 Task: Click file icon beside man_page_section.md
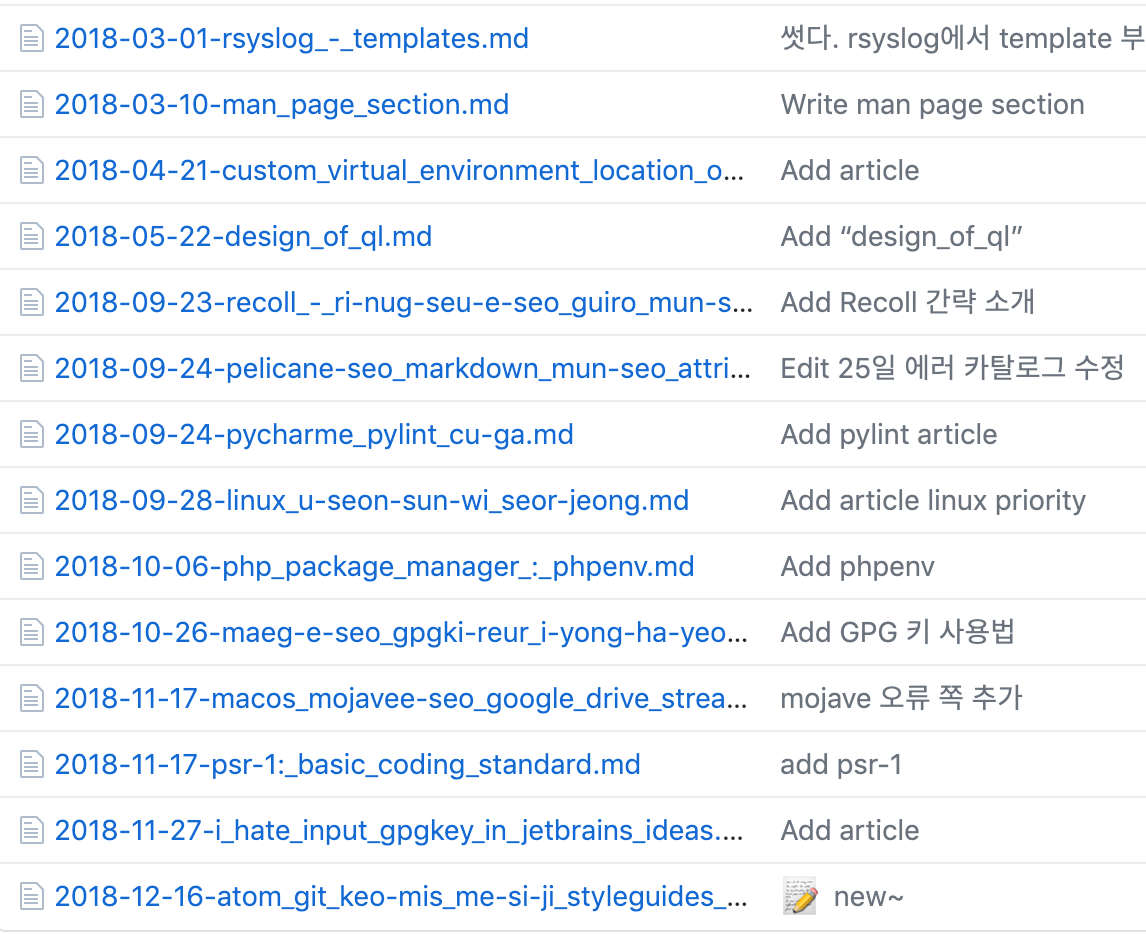click(x=31, y=105)
